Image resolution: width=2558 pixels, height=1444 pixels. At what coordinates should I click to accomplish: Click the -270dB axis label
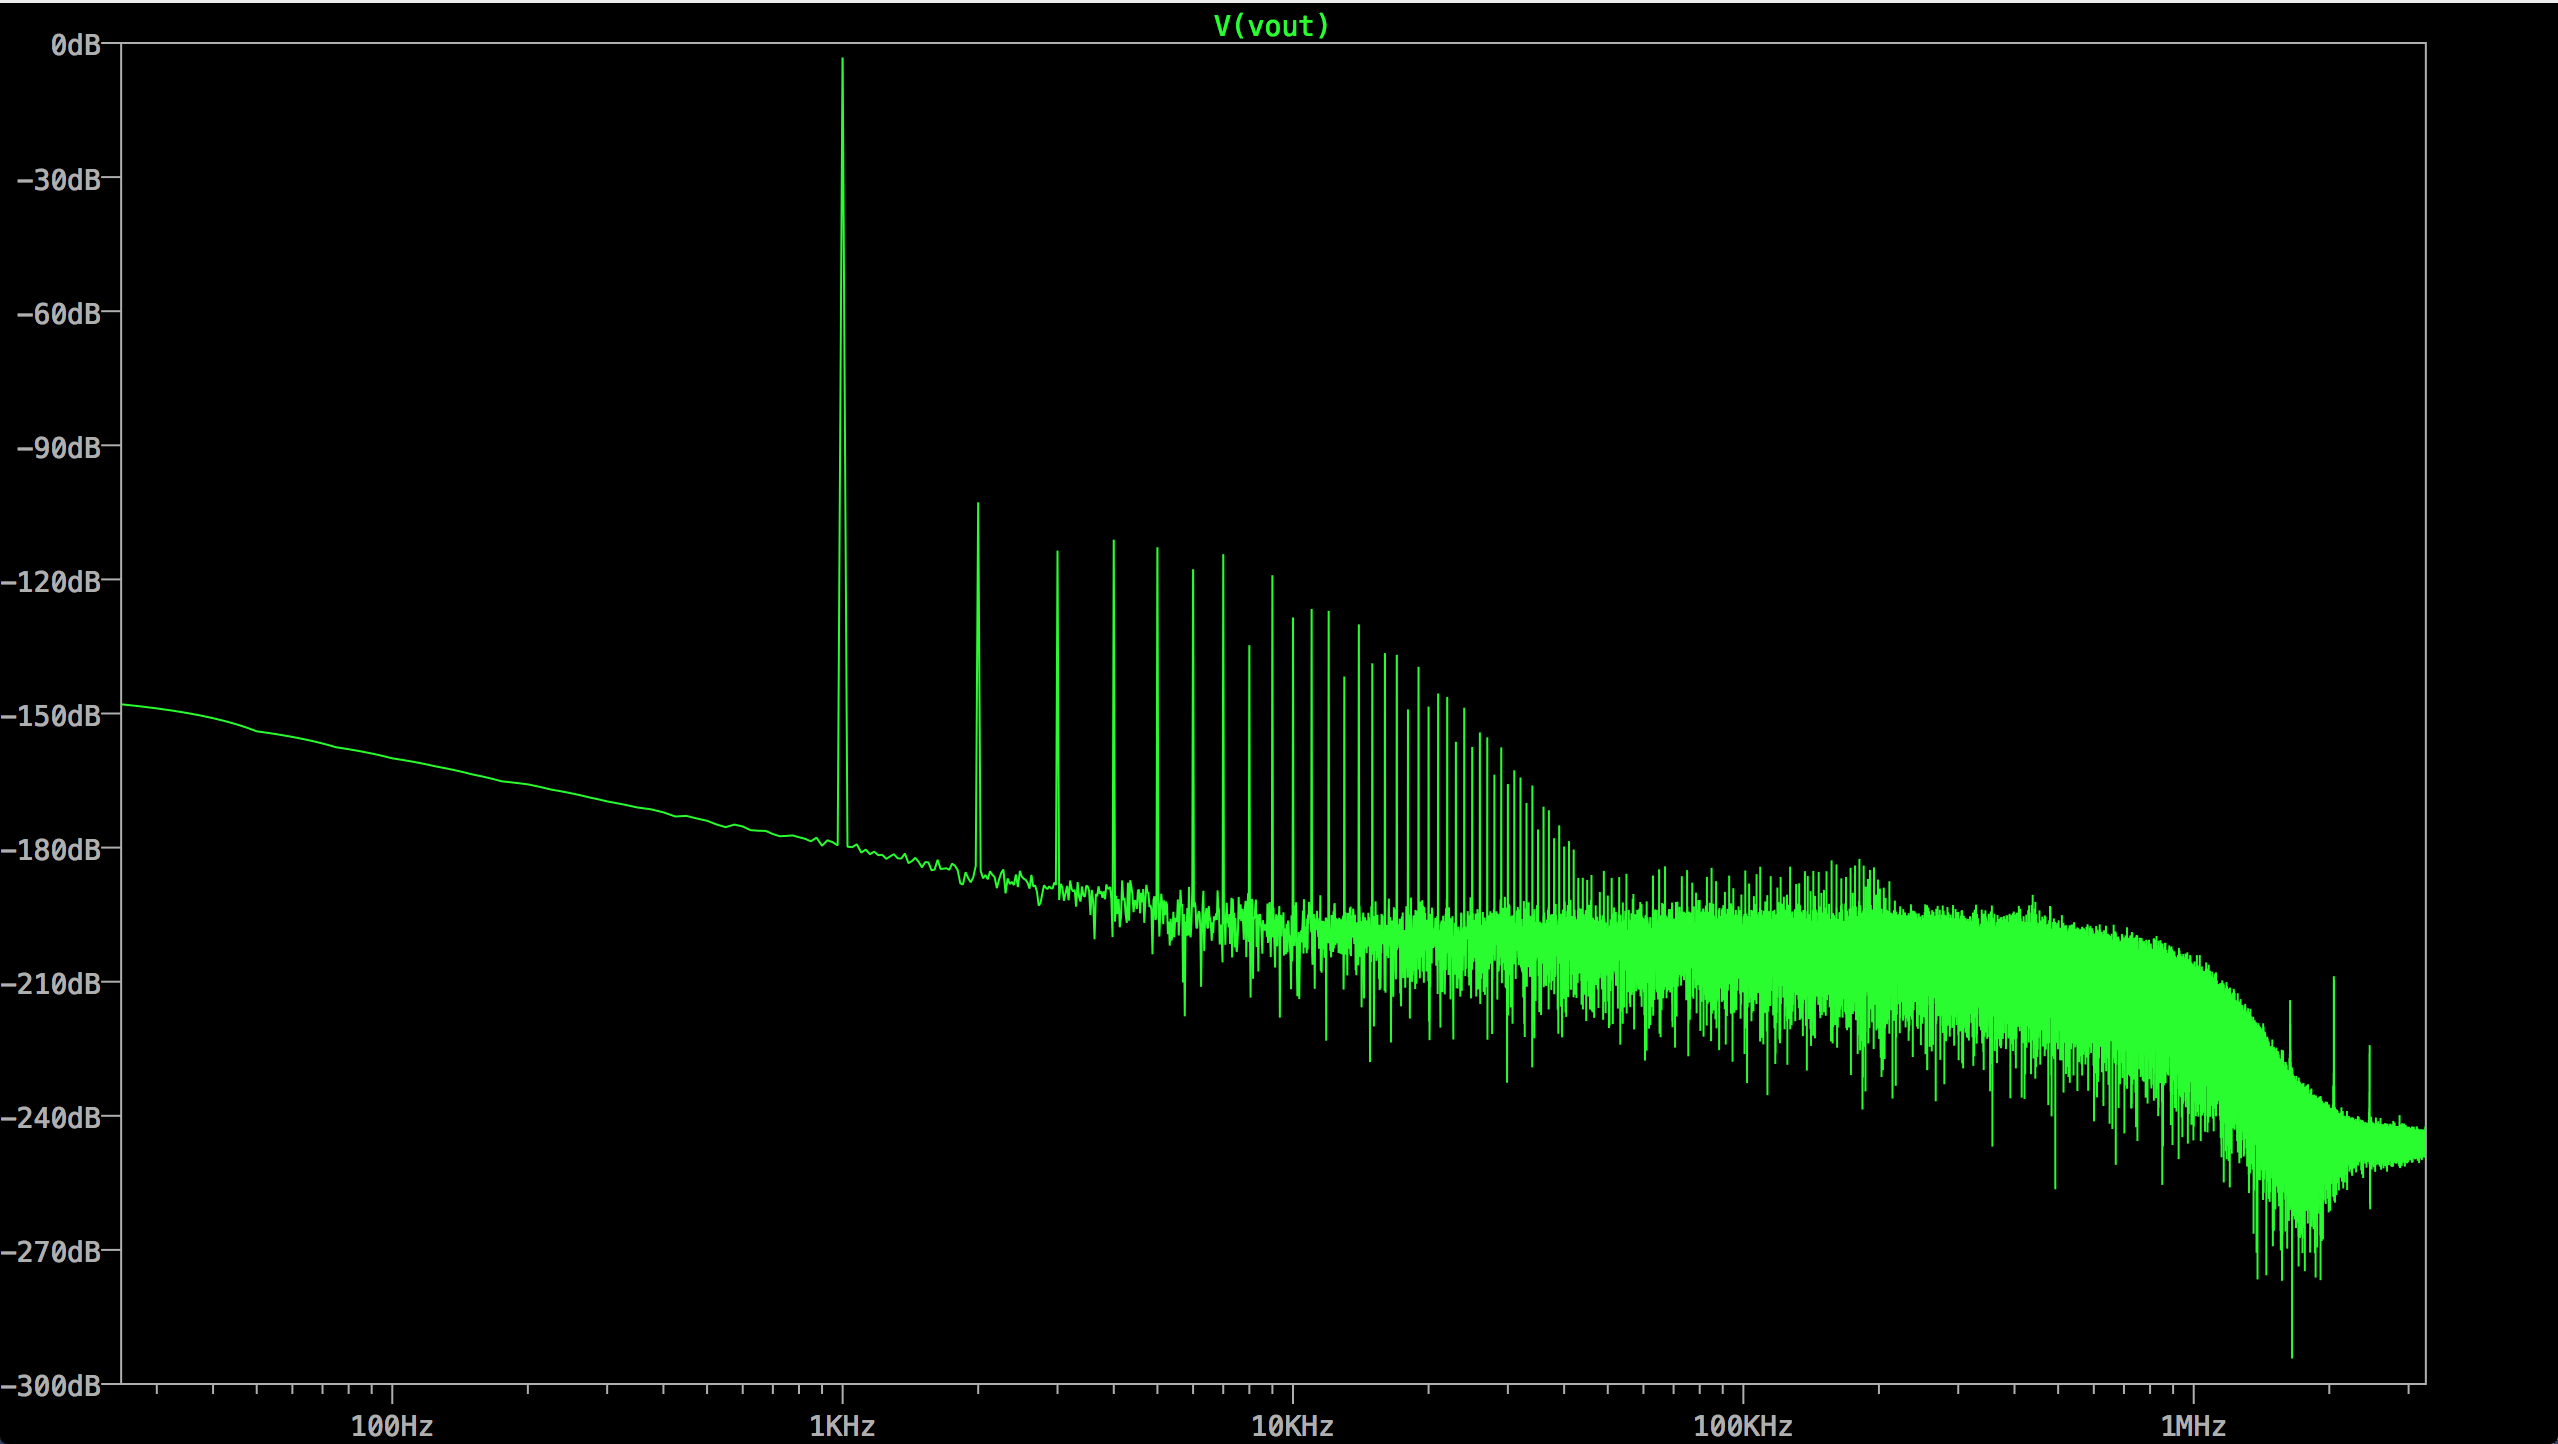pos(51,1252)
